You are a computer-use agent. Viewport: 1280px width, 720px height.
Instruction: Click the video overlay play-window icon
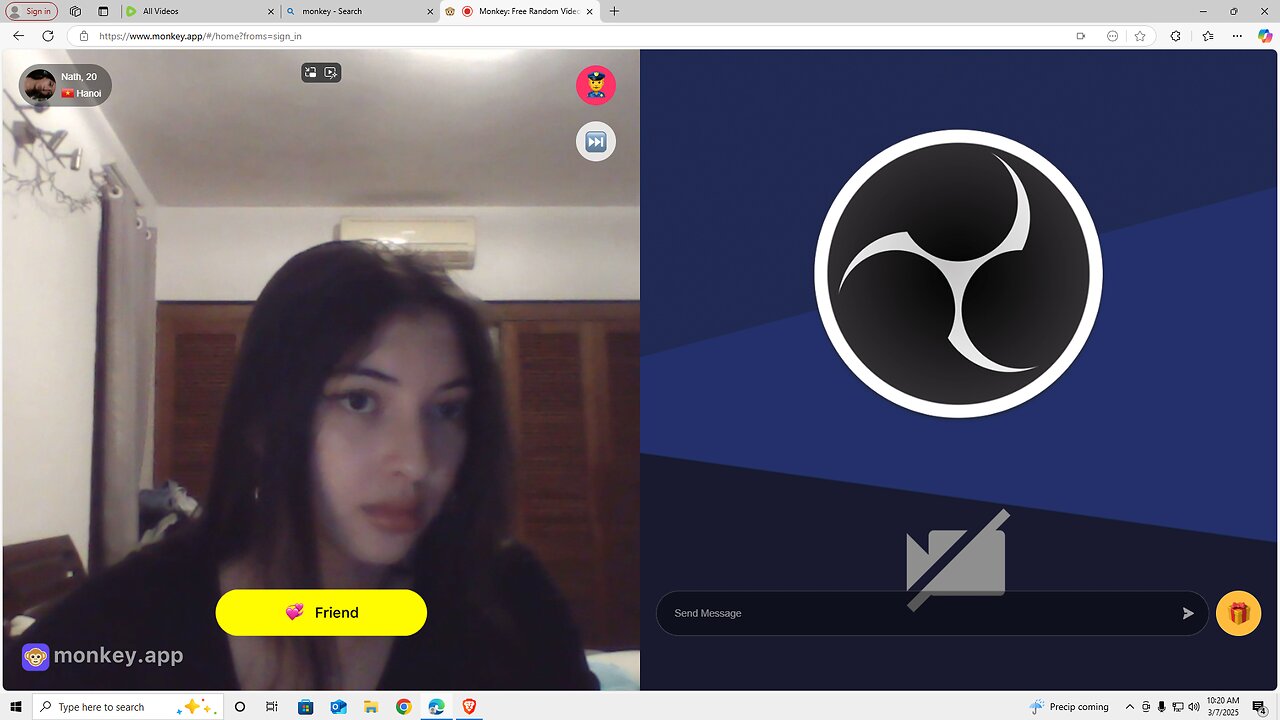click(x=332, y=72)
